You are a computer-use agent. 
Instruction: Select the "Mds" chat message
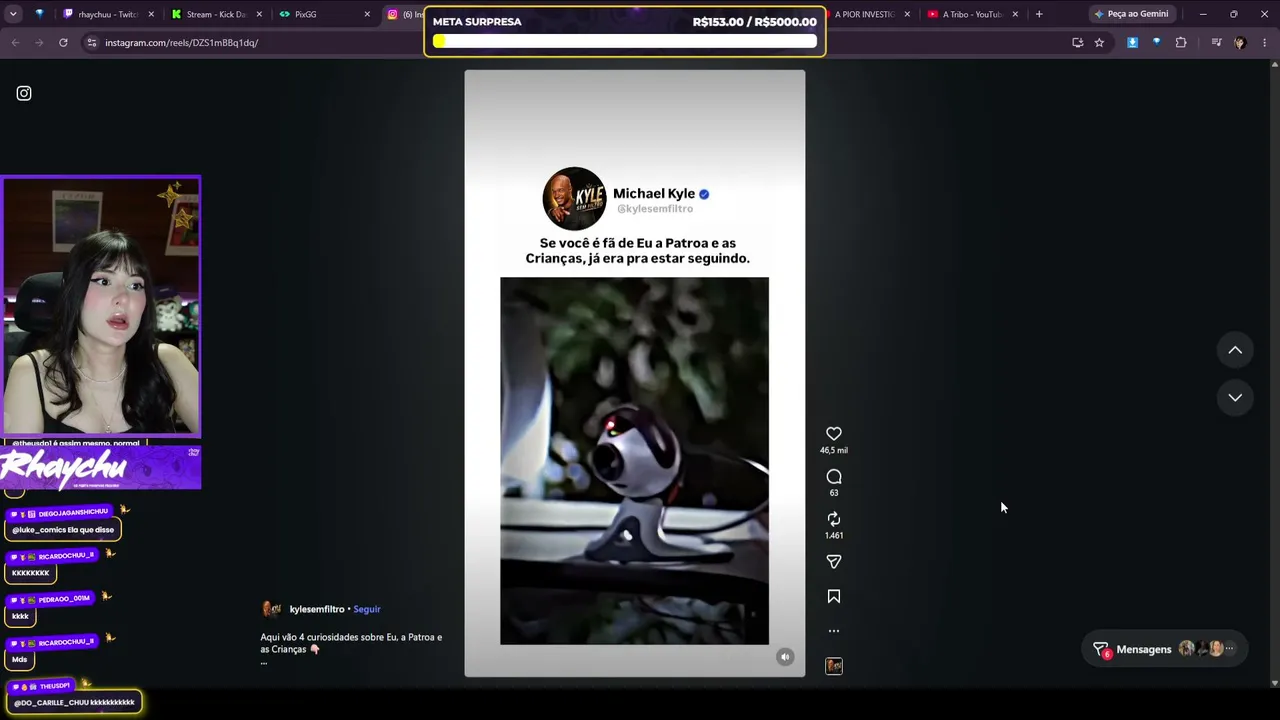(20, 660)
